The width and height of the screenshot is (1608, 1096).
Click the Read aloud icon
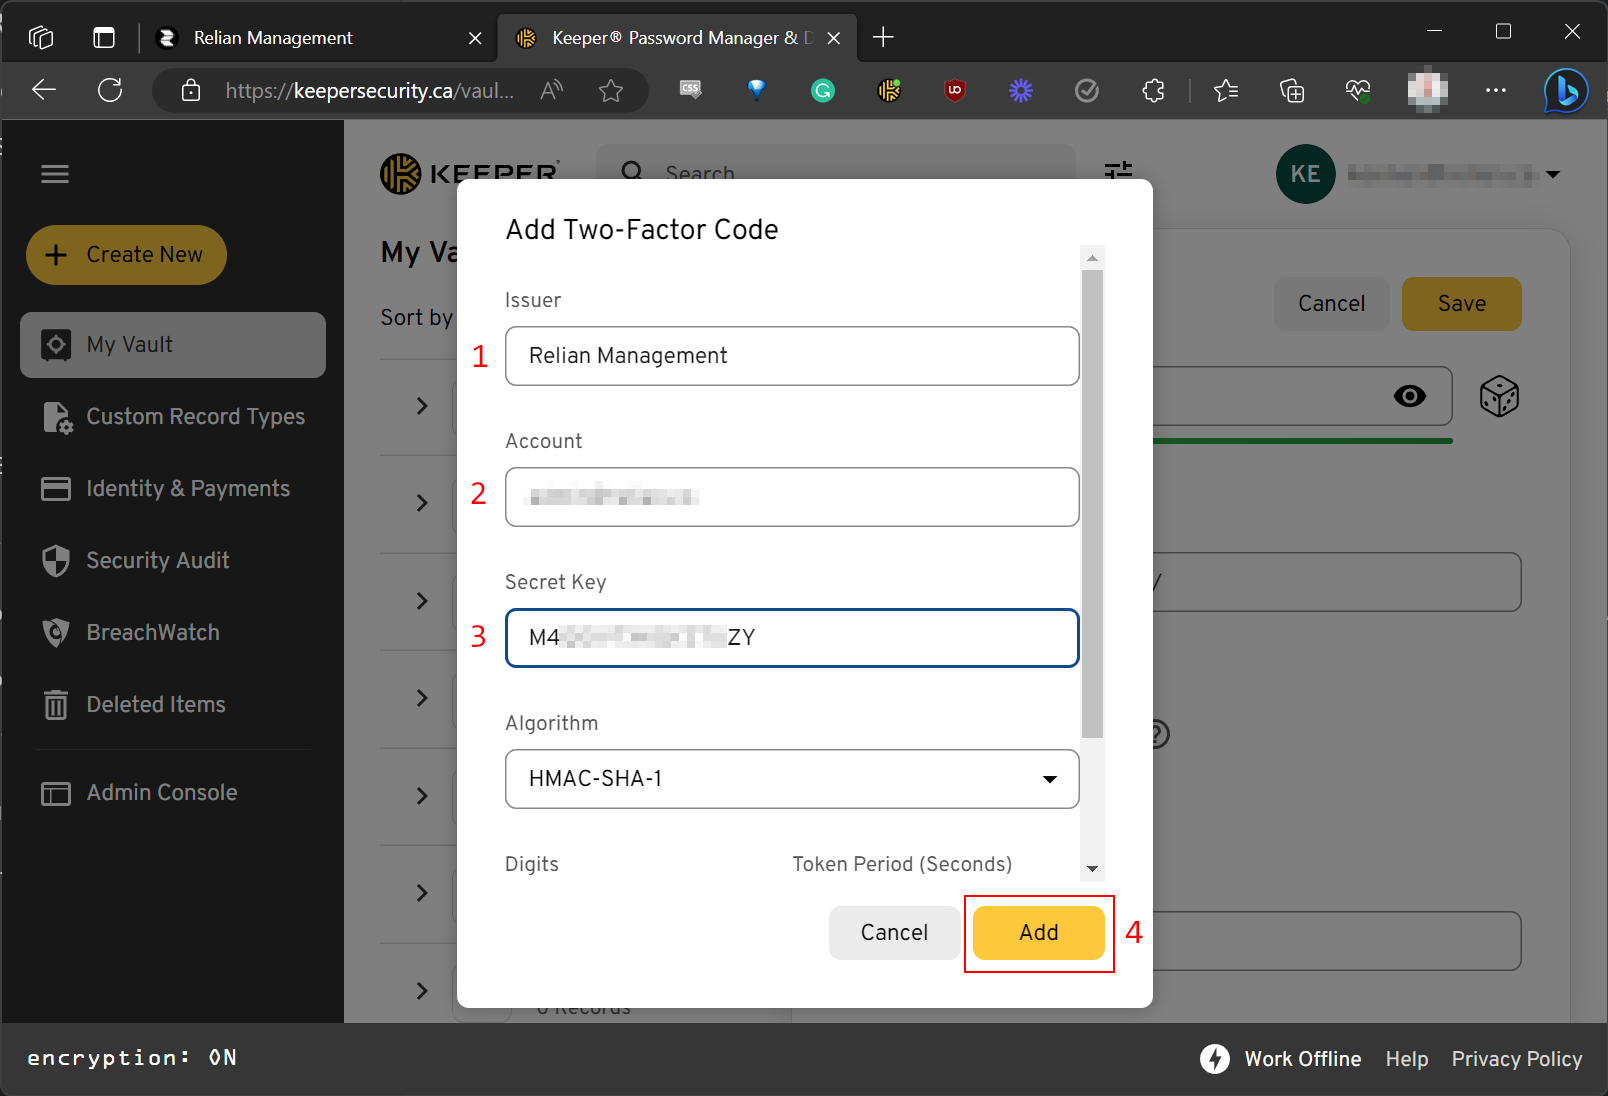551,91
